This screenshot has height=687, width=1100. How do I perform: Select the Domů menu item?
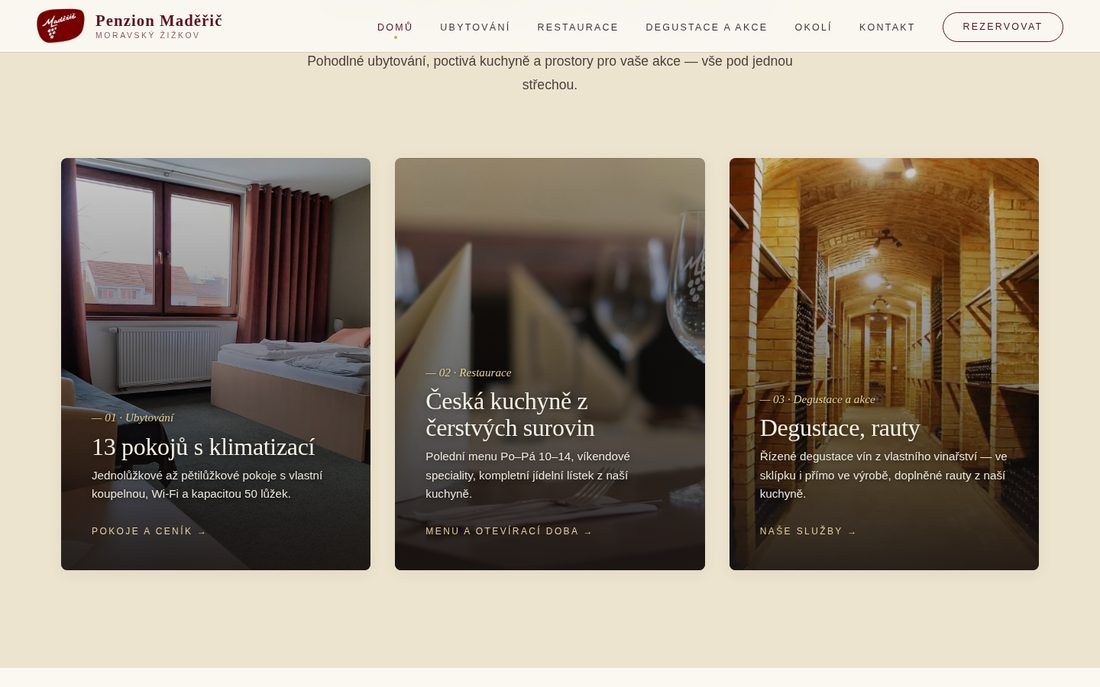click(x=395, y=27)
